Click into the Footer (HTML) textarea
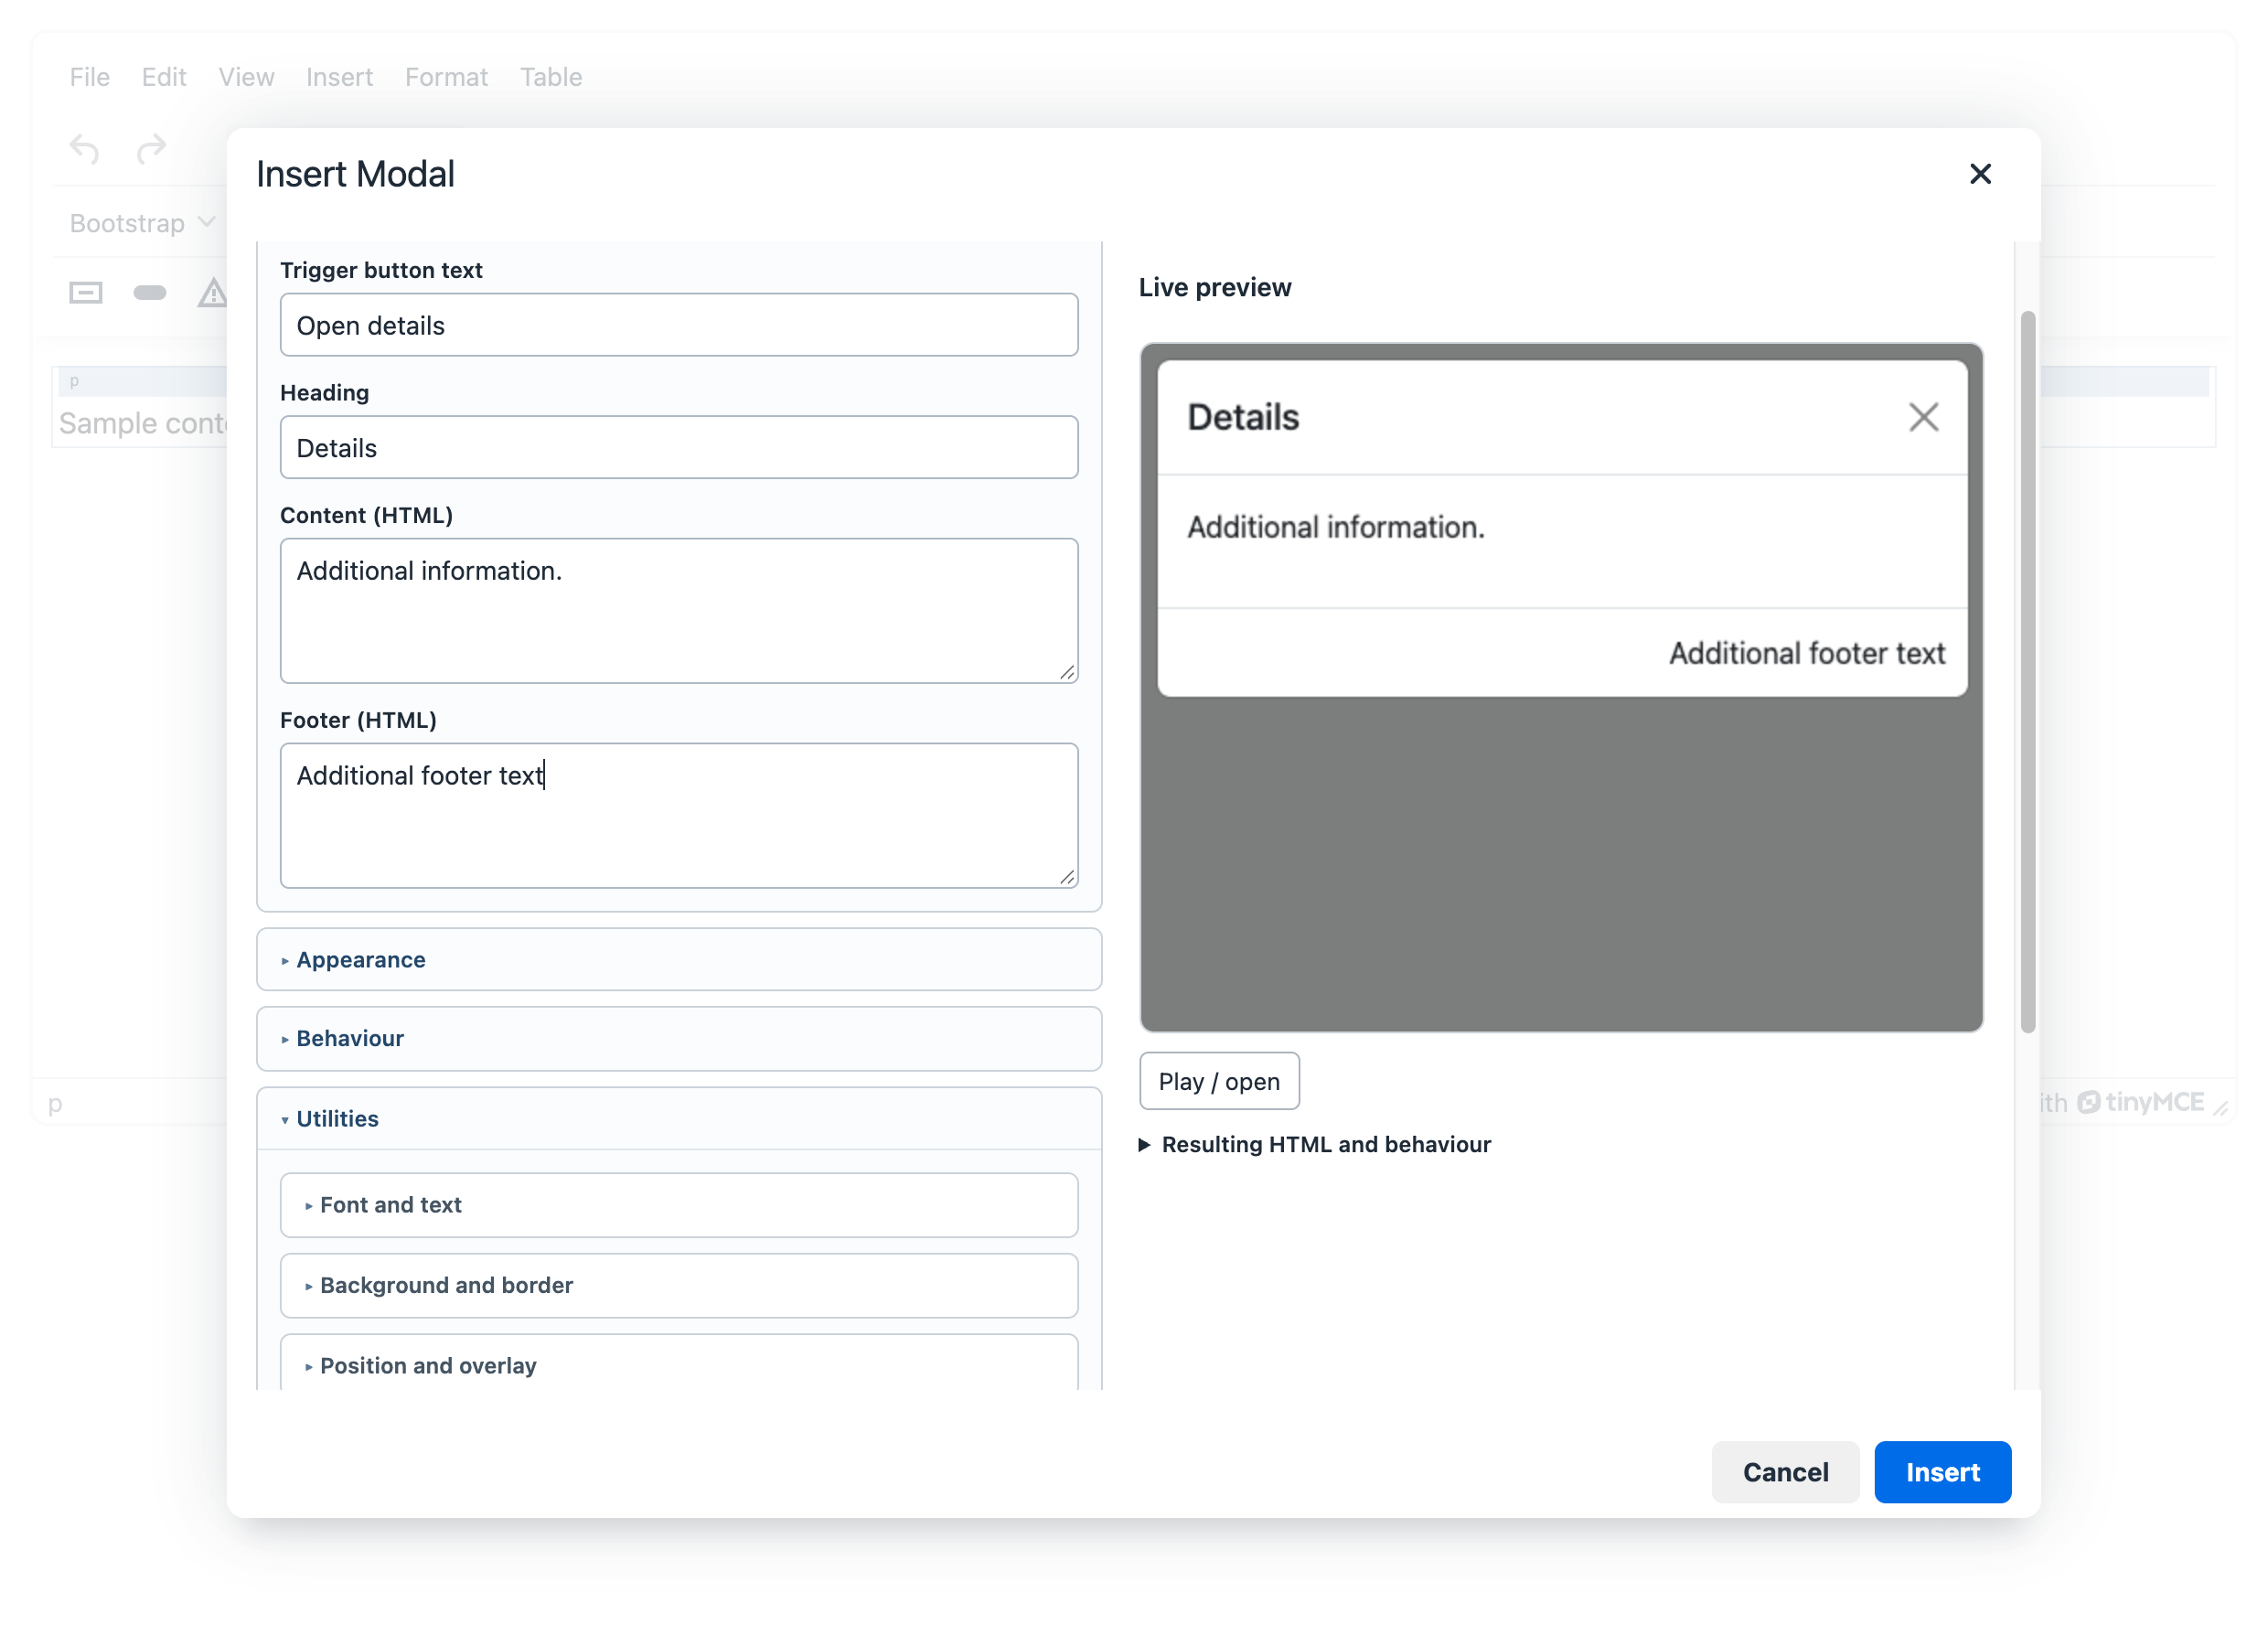The height and width of the screenshot is (1646, 2268). pyautogui.click(x=679, y=815)
